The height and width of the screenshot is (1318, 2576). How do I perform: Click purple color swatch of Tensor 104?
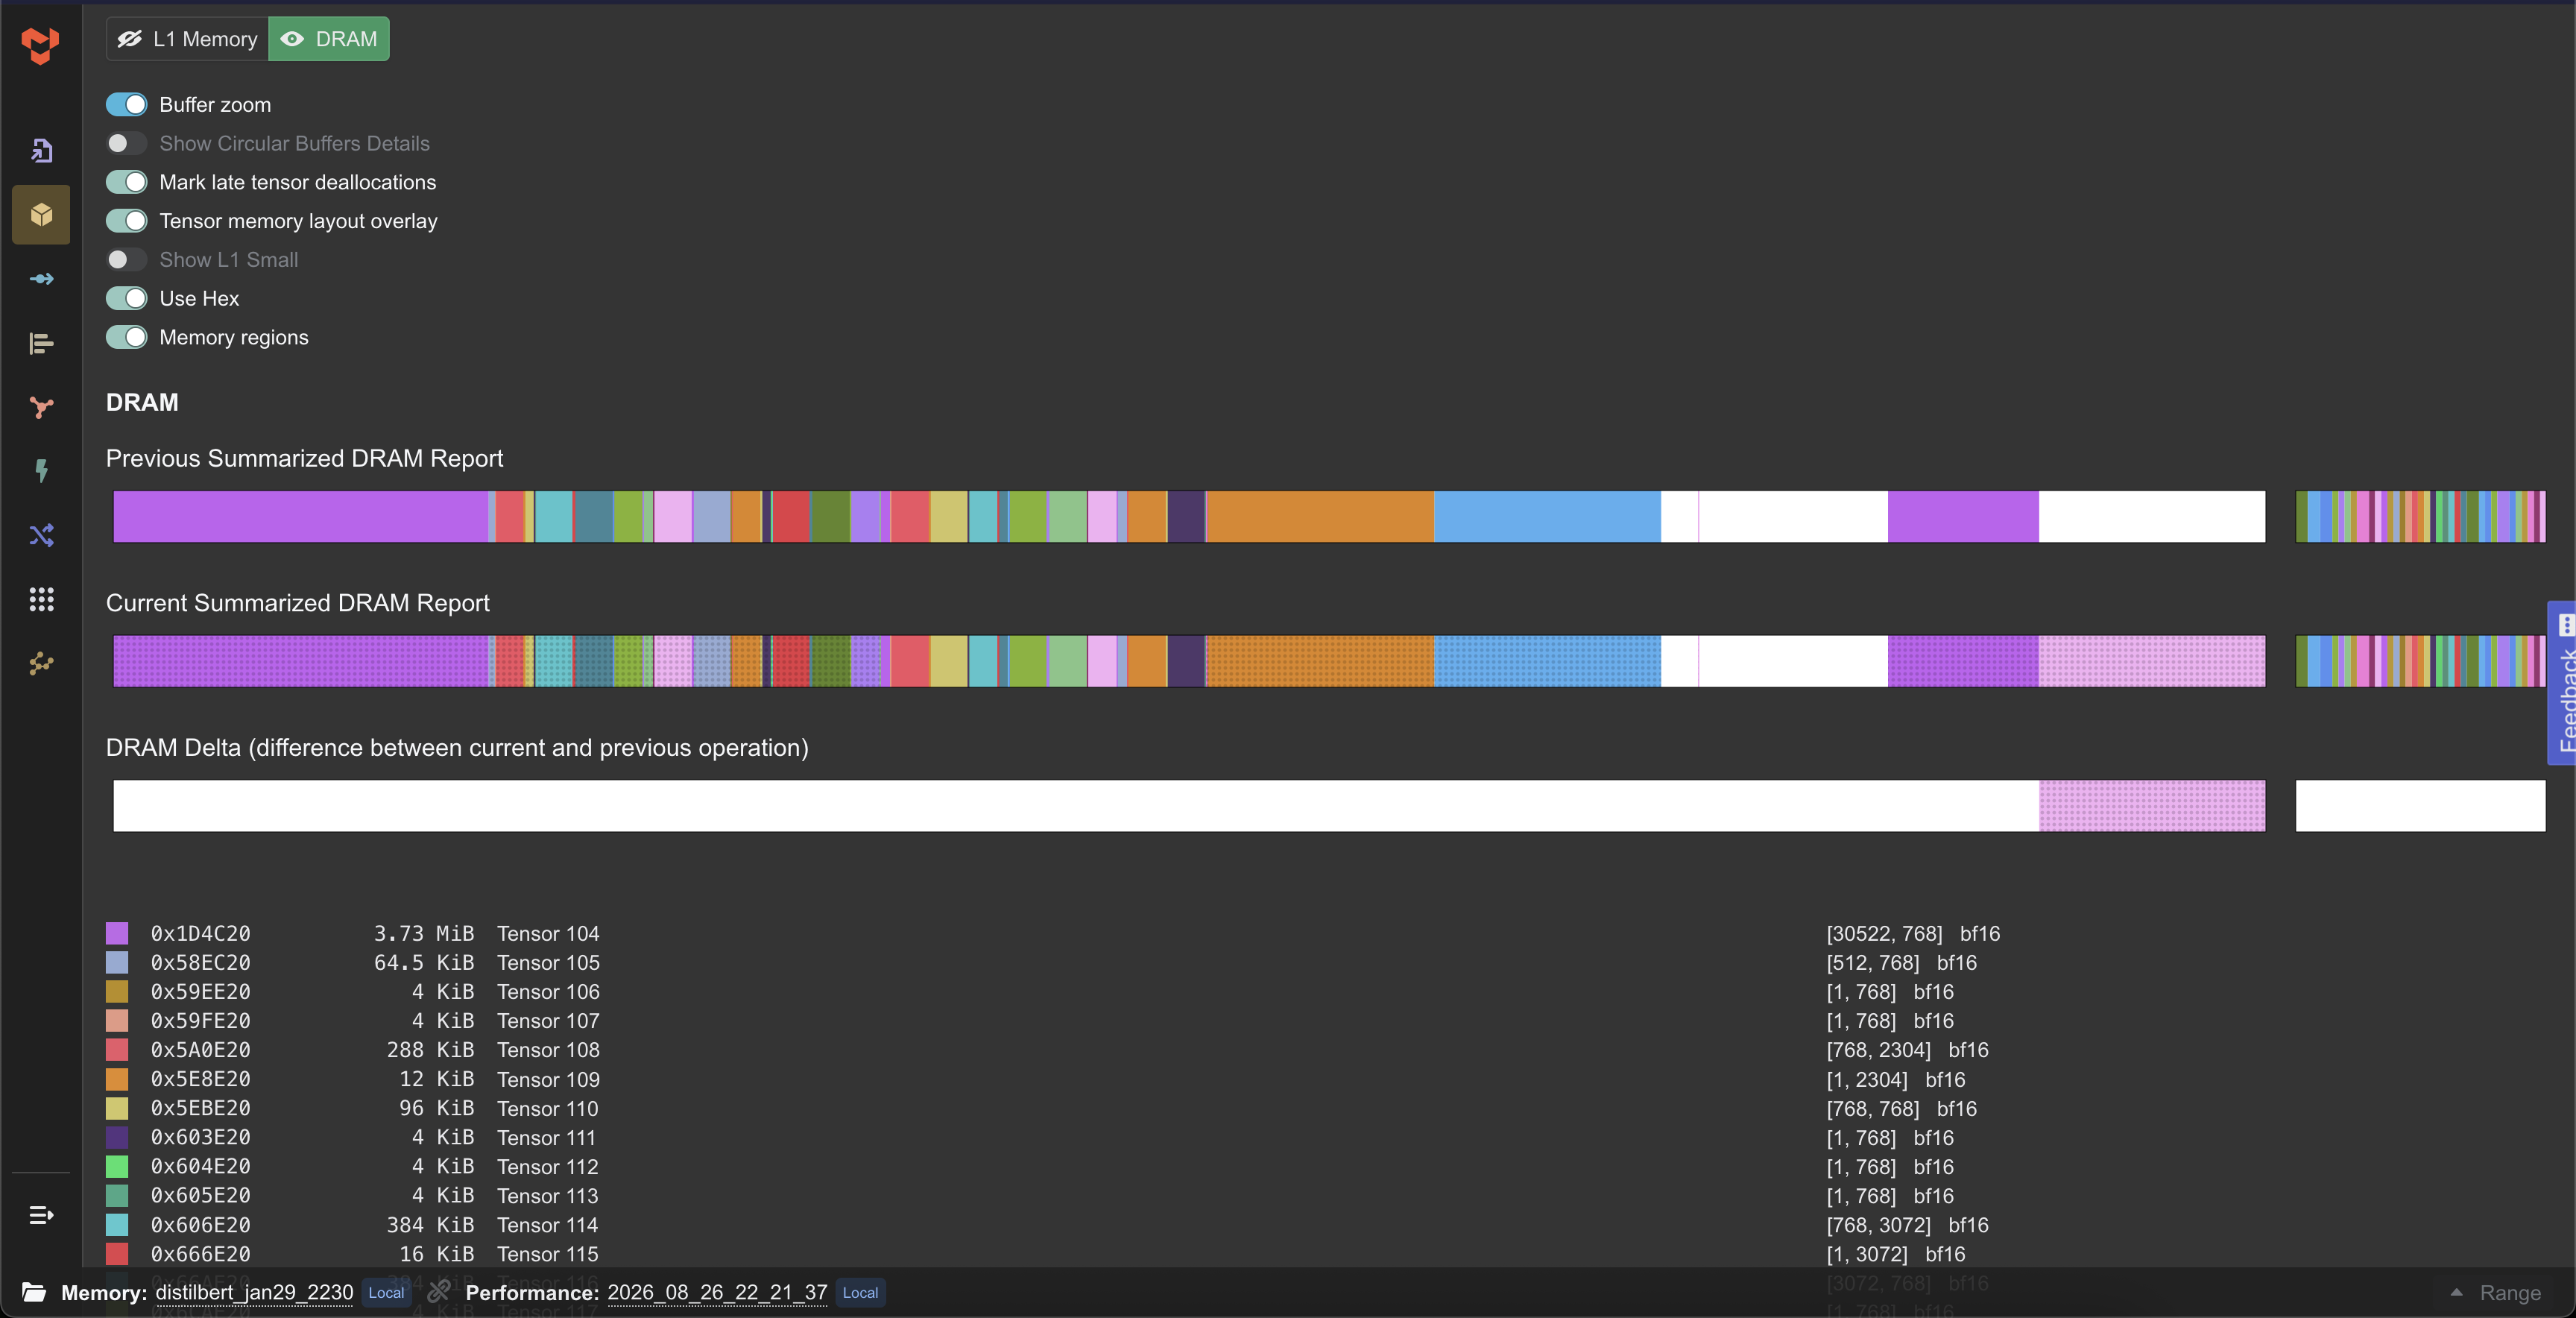pyautogui.click(x=117, y=933)
